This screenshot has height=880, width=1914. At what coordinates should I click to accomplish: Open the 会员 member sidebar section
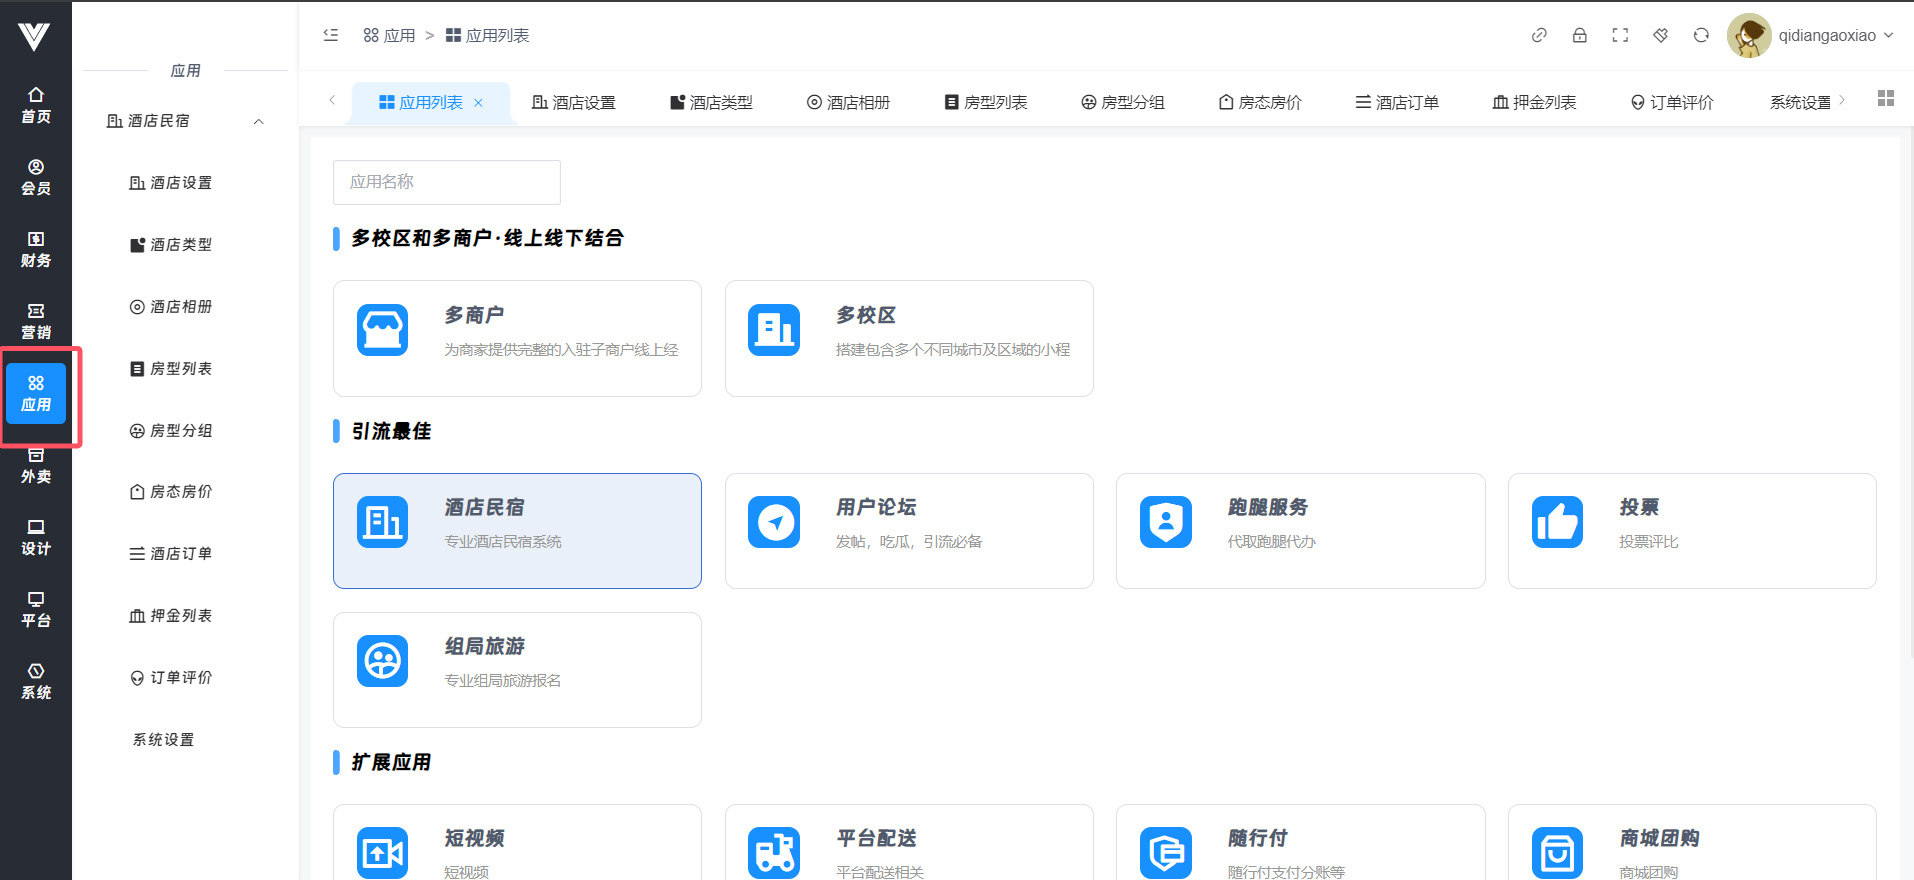(36, 177)
